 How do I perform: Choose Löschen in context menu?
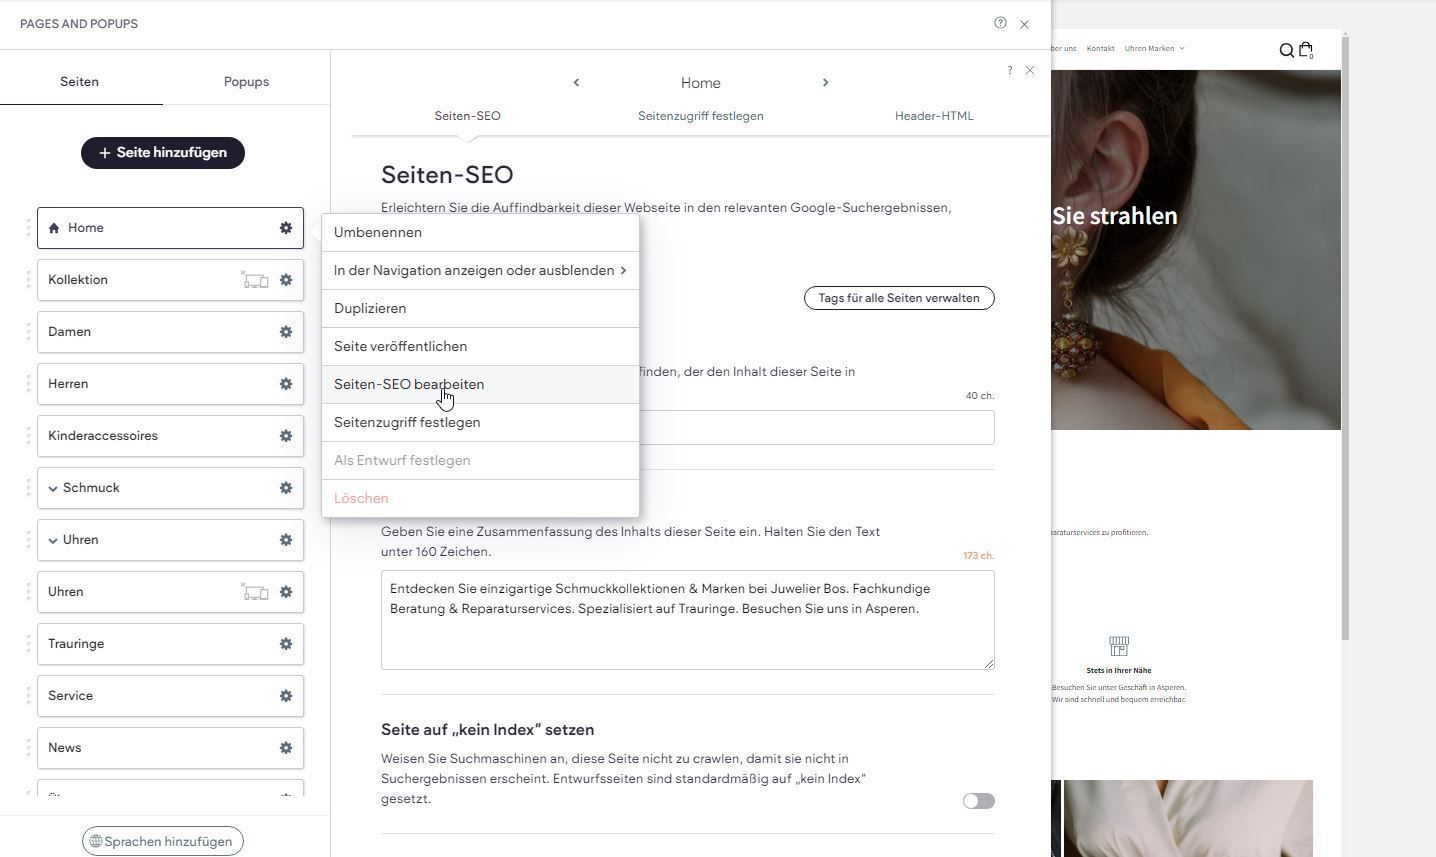point(480,498)
